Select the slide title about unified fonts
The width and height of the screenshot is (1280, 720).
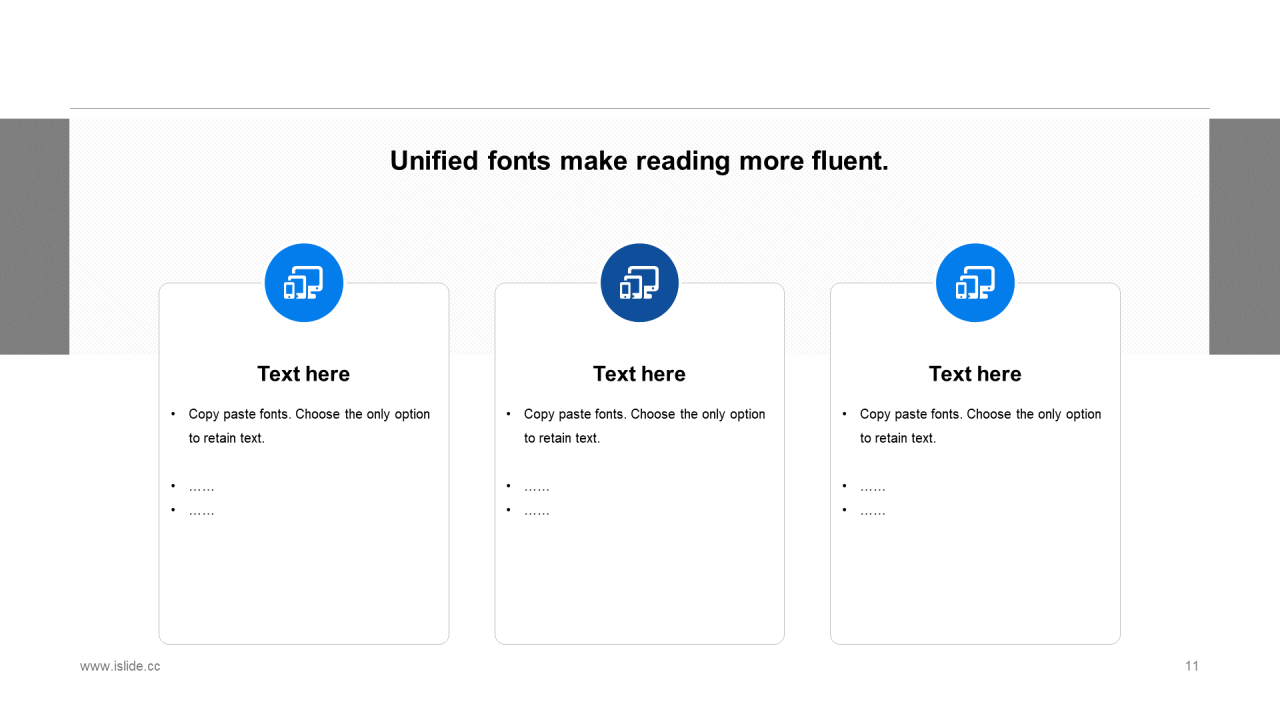[x=639, y=161]
